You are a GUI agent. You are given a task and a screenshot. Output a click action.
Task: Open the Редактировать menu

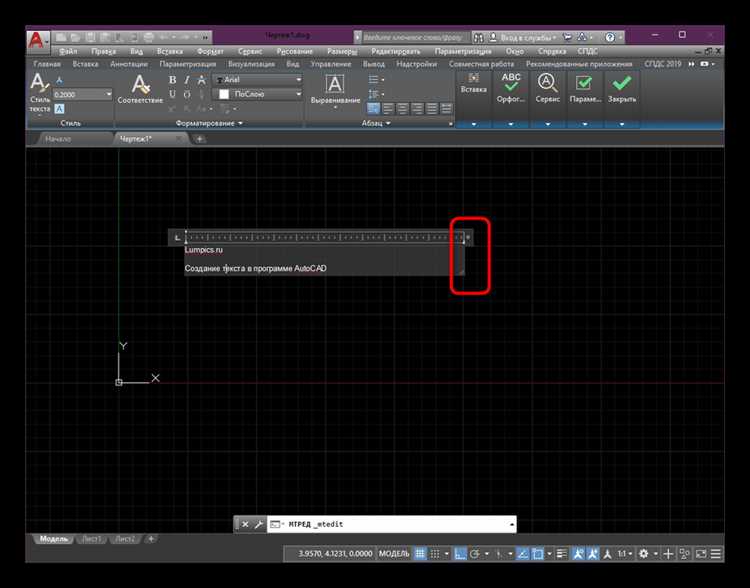pyautogui.click(x=396, y=51)
